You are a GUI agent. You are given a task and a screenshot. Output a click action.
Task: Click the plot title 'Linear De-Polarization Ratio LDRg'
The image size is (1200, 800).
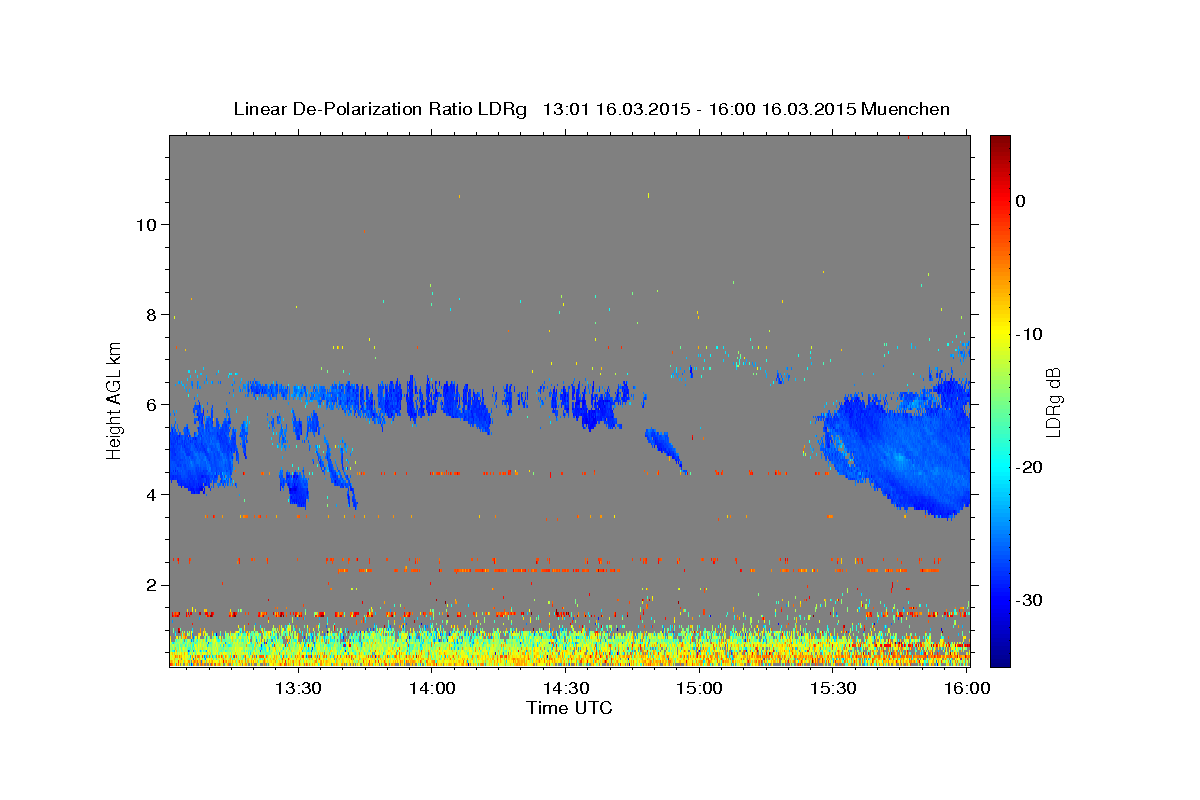coord(380,109)
